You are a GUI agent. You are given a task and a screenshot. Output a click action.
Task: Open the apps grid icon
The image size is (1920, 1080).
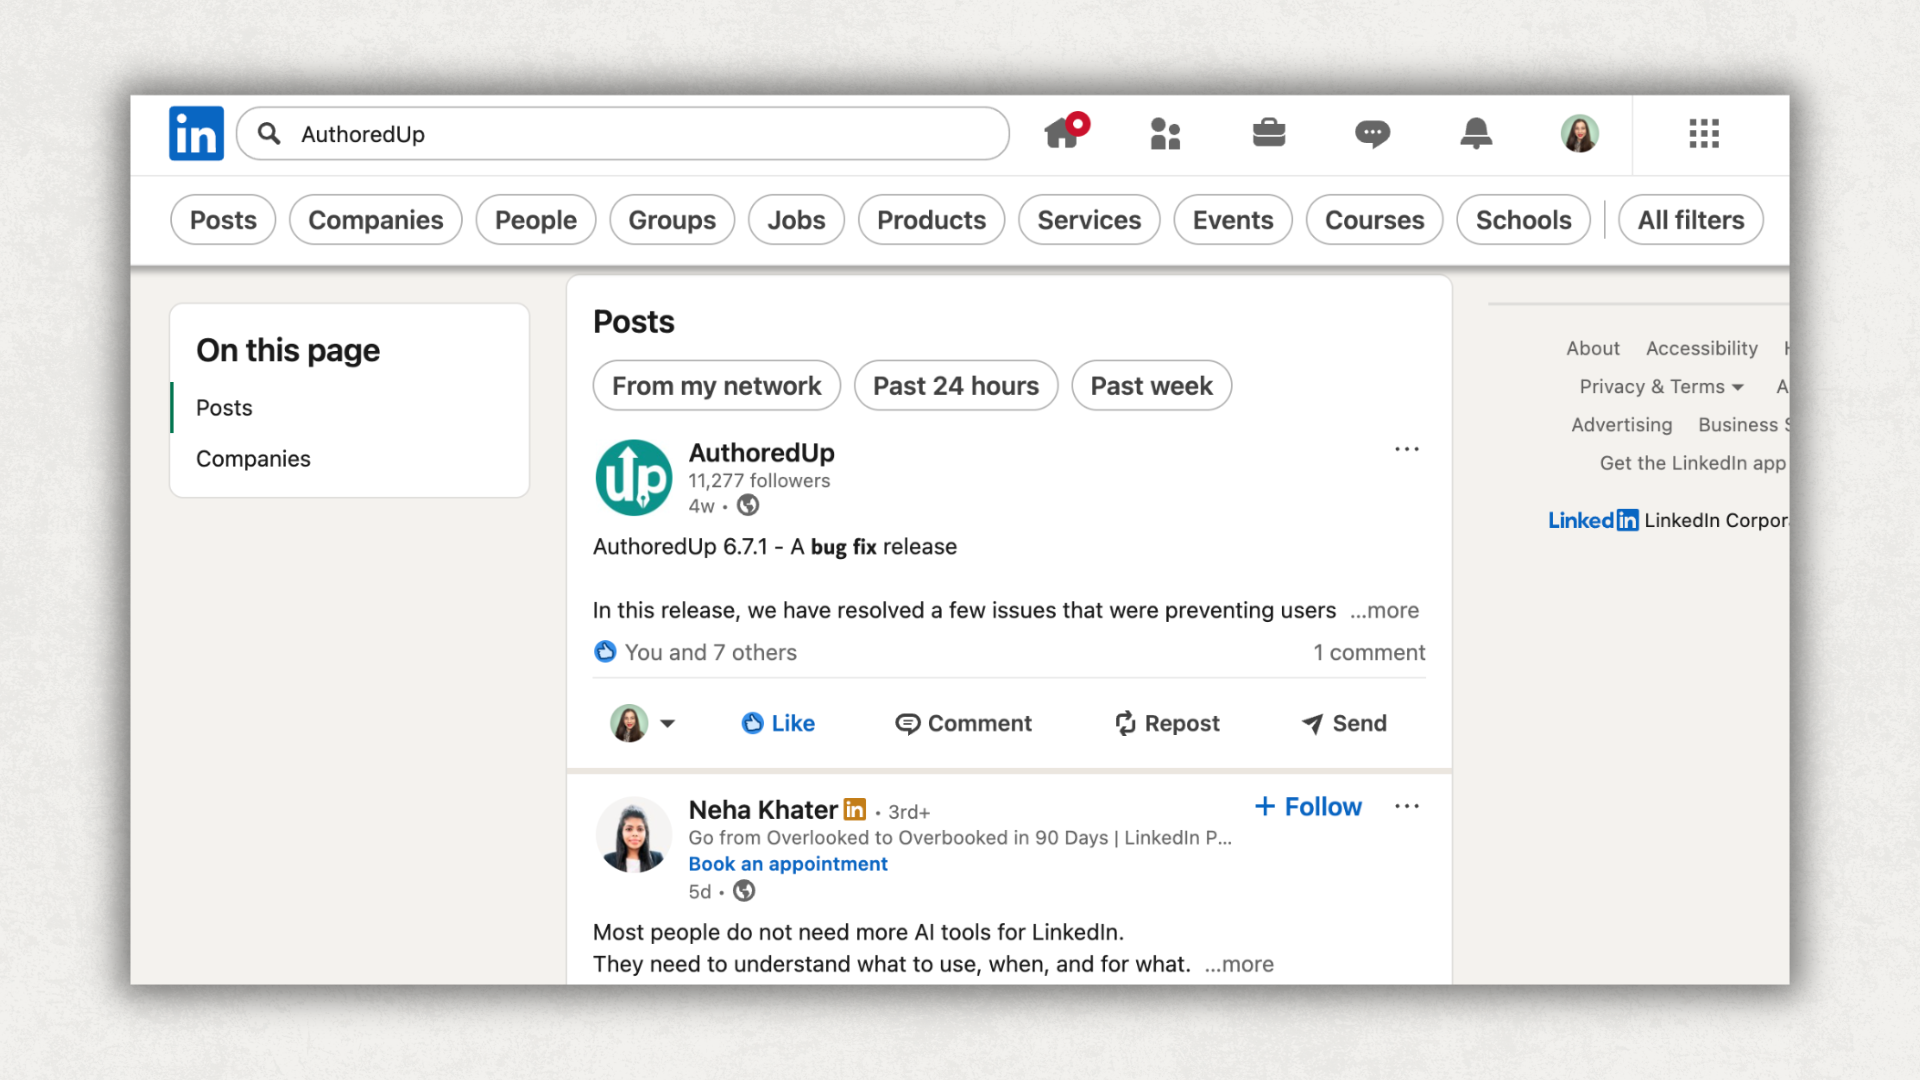pyautogui.click(x=1704, y=133)
